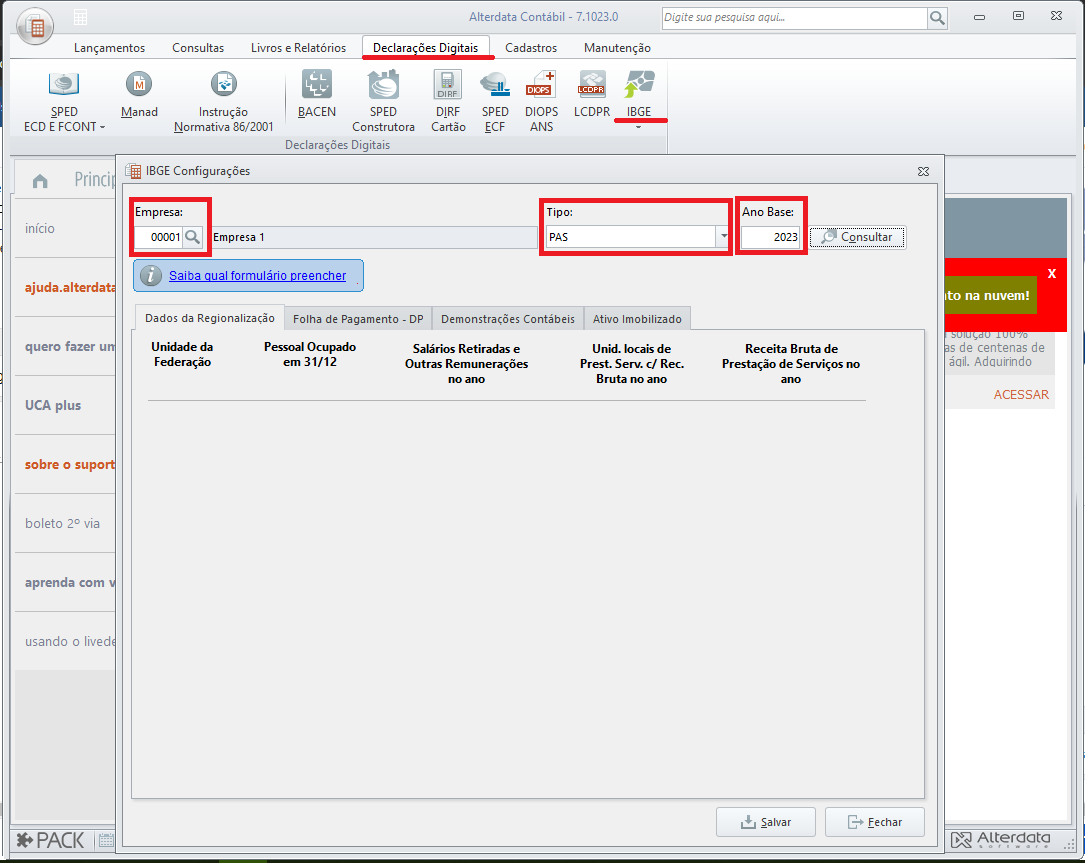
Task: Click the BACEN declaration icon
Action: click(317, 94)
